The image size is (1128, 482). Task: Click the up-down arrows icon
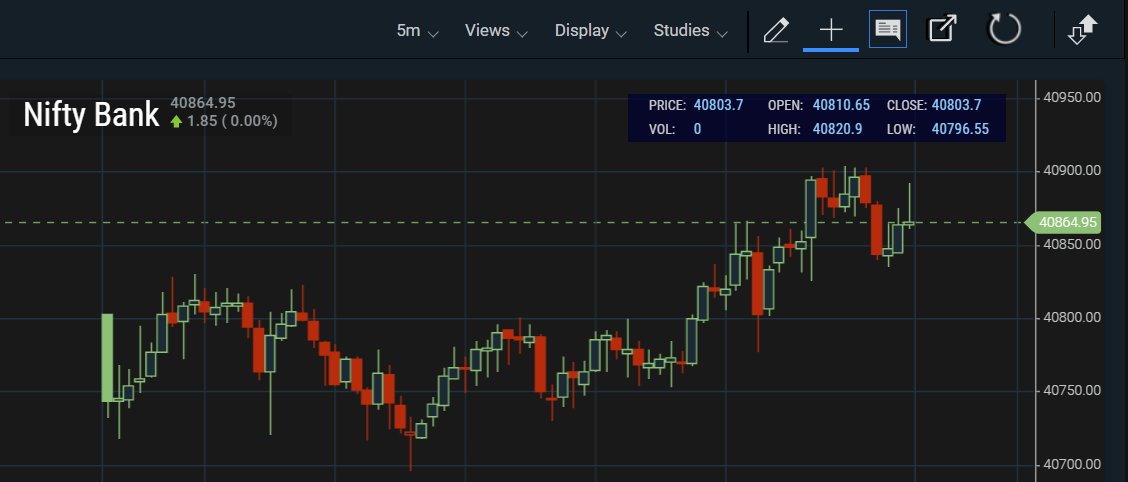coord(1083,30)
